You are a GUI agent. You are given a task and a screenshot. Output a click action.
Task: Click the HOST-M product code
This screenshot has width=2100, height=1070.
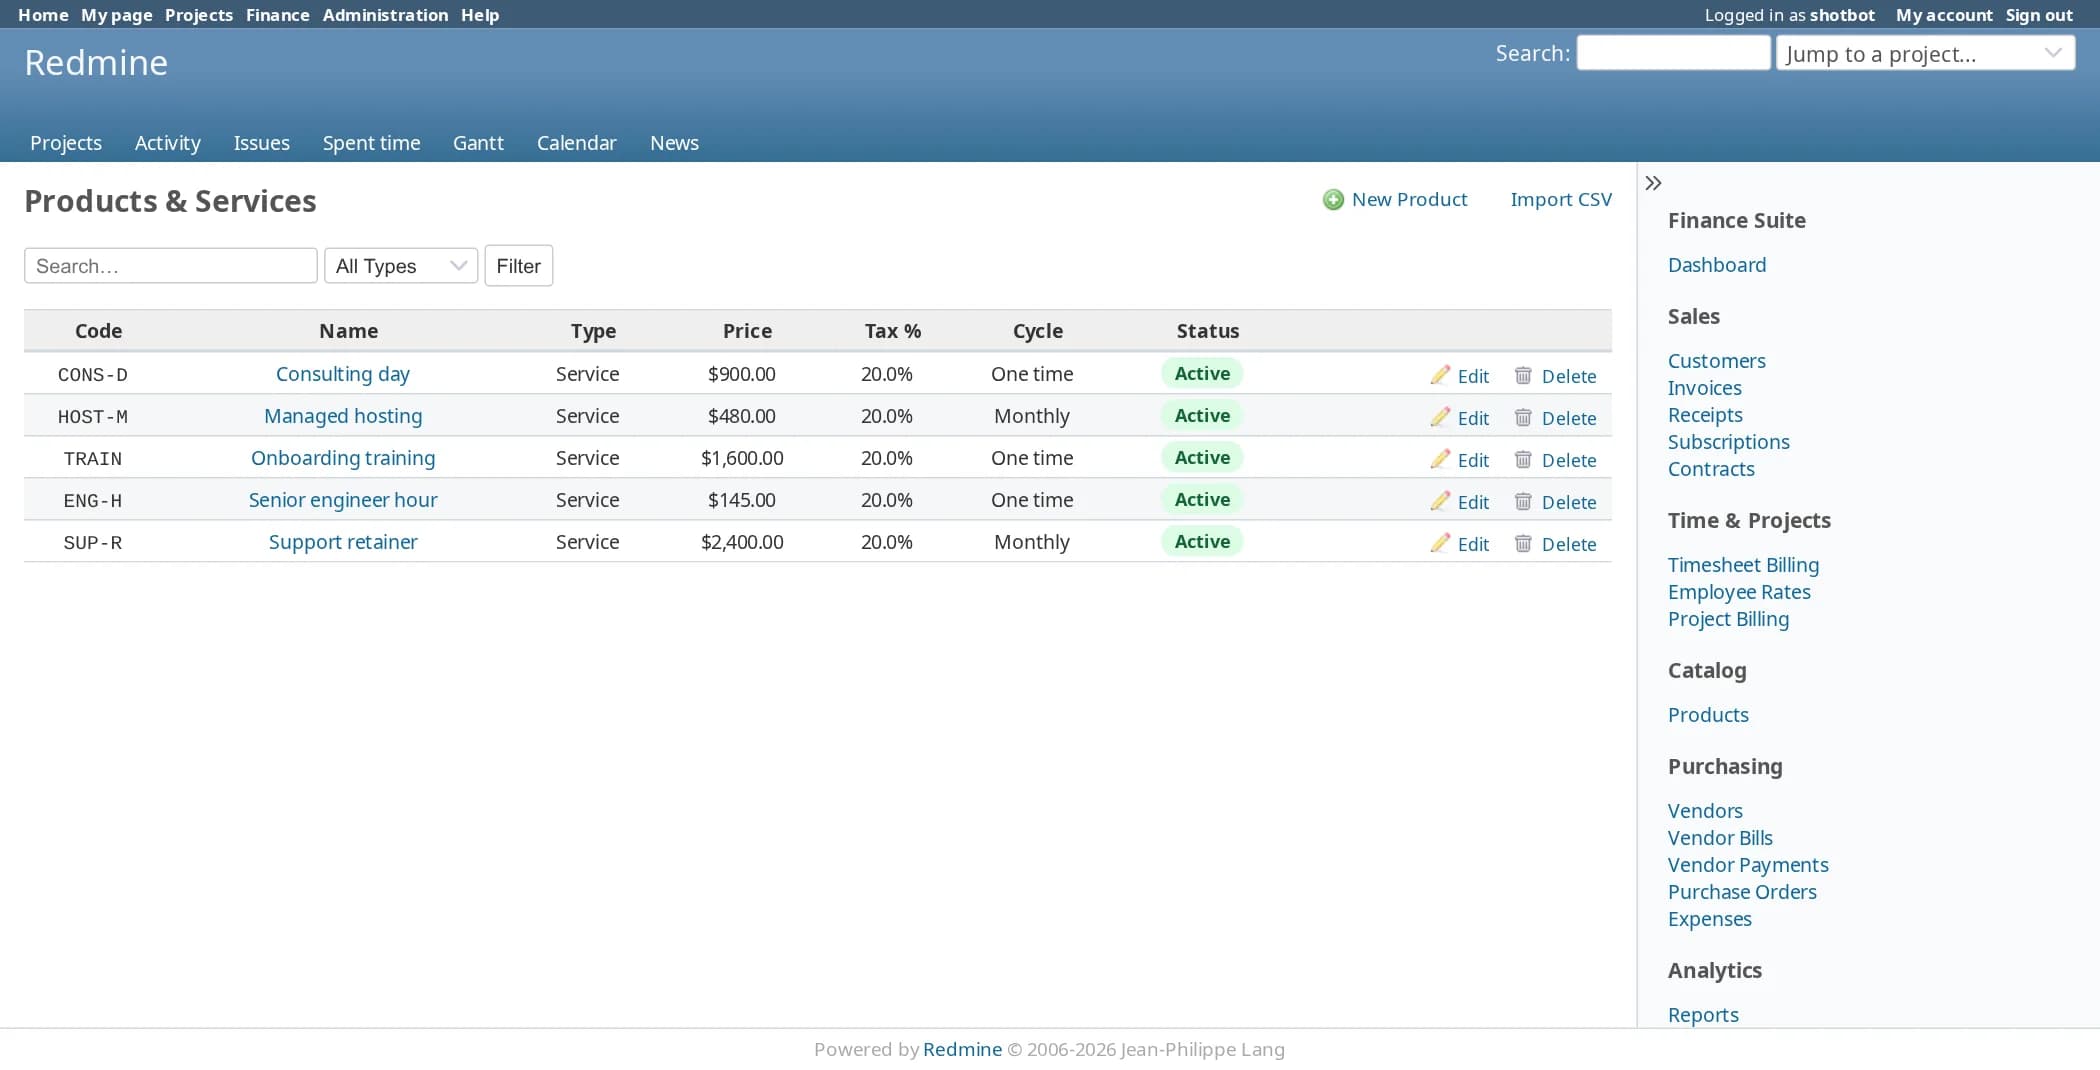93,417
